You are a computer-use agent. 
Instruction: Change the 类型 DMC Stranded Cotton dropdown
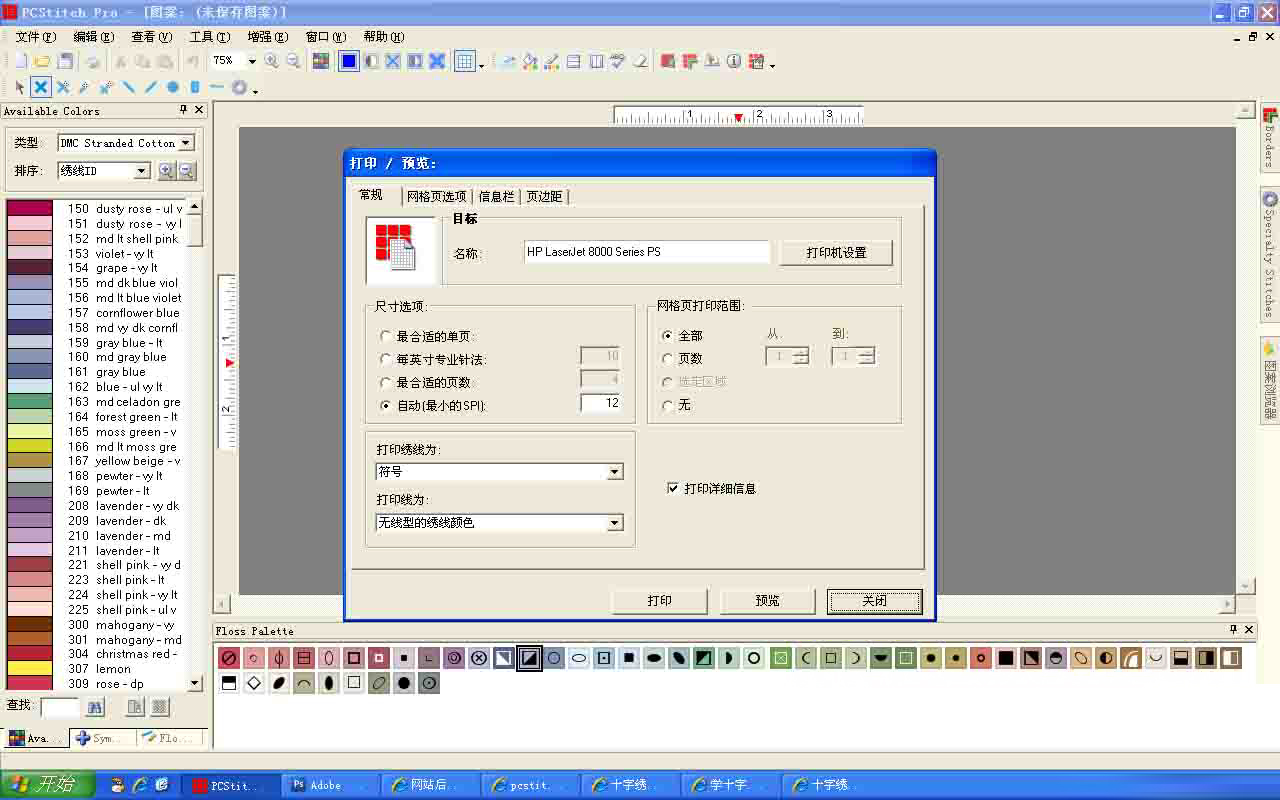click(185, 142)
